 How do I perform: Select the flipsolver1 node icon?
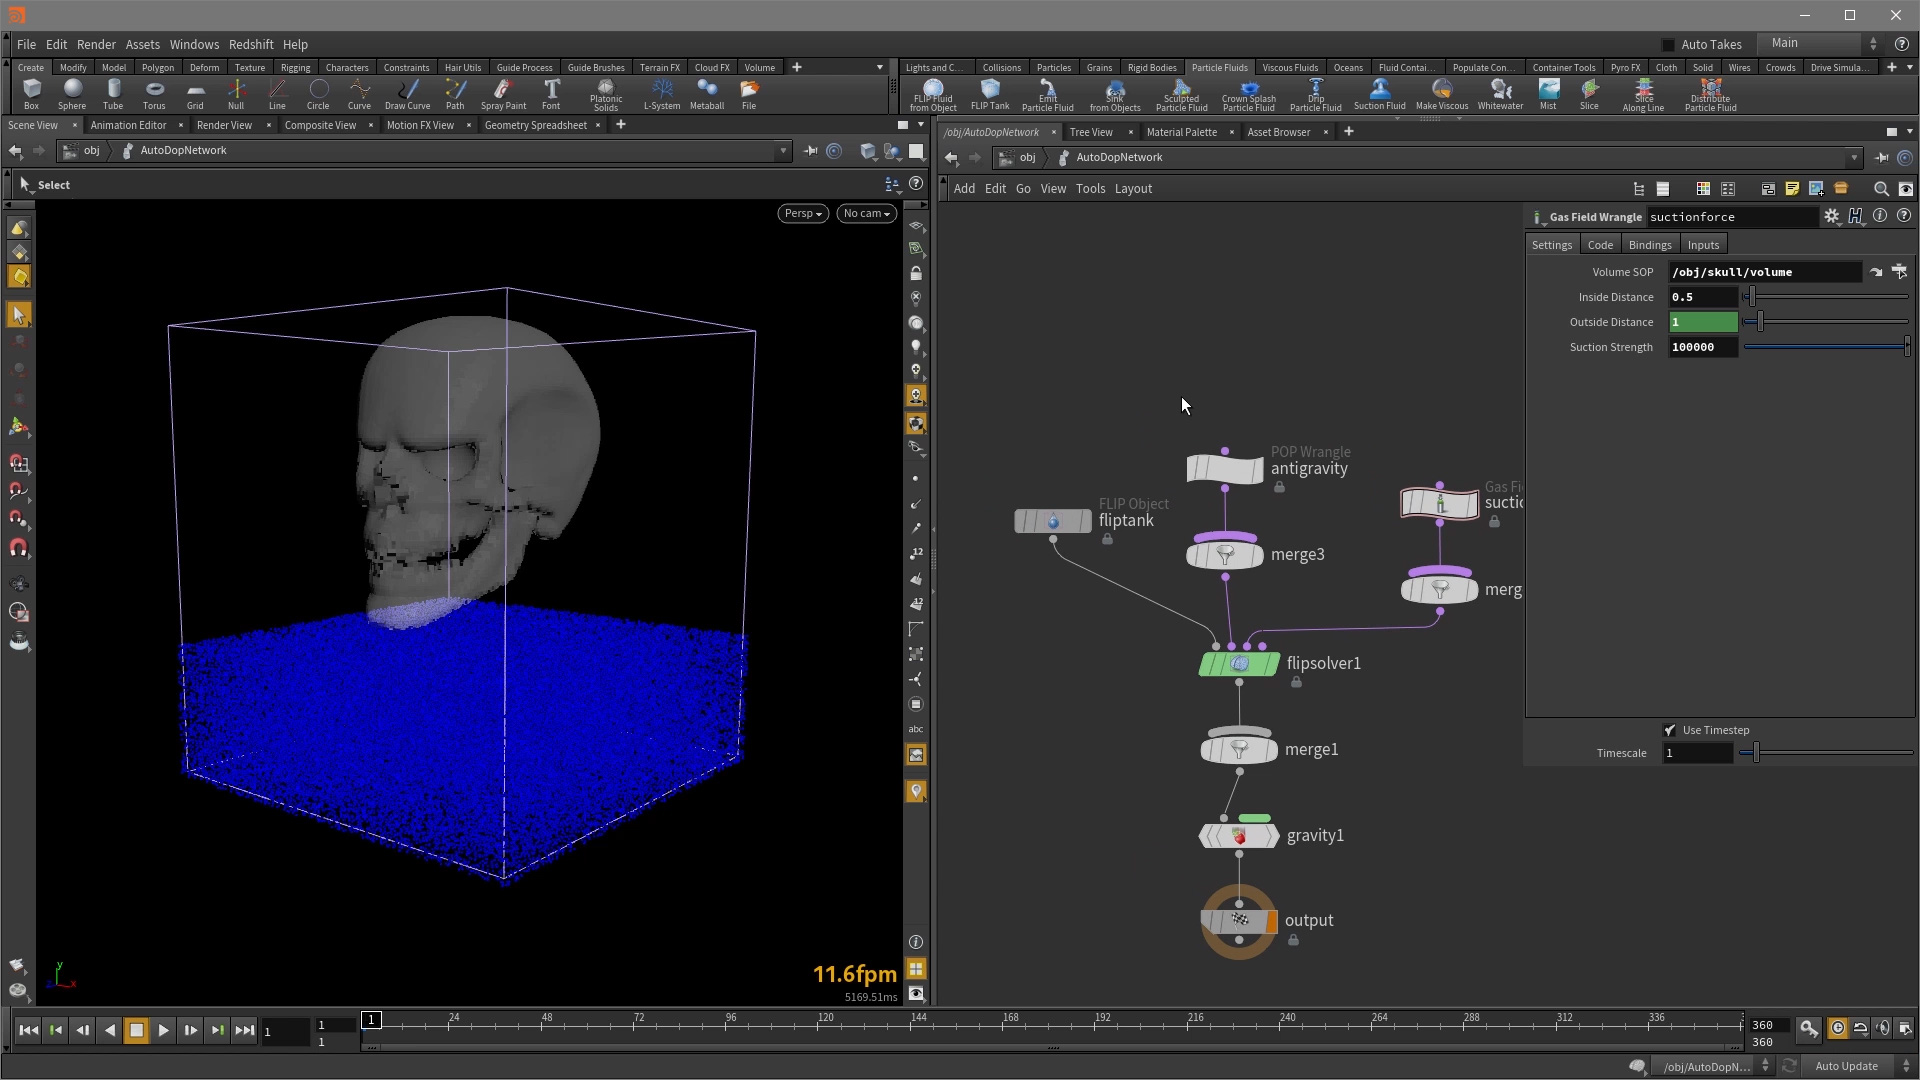pyautogui.click(x=1239, y=664)
